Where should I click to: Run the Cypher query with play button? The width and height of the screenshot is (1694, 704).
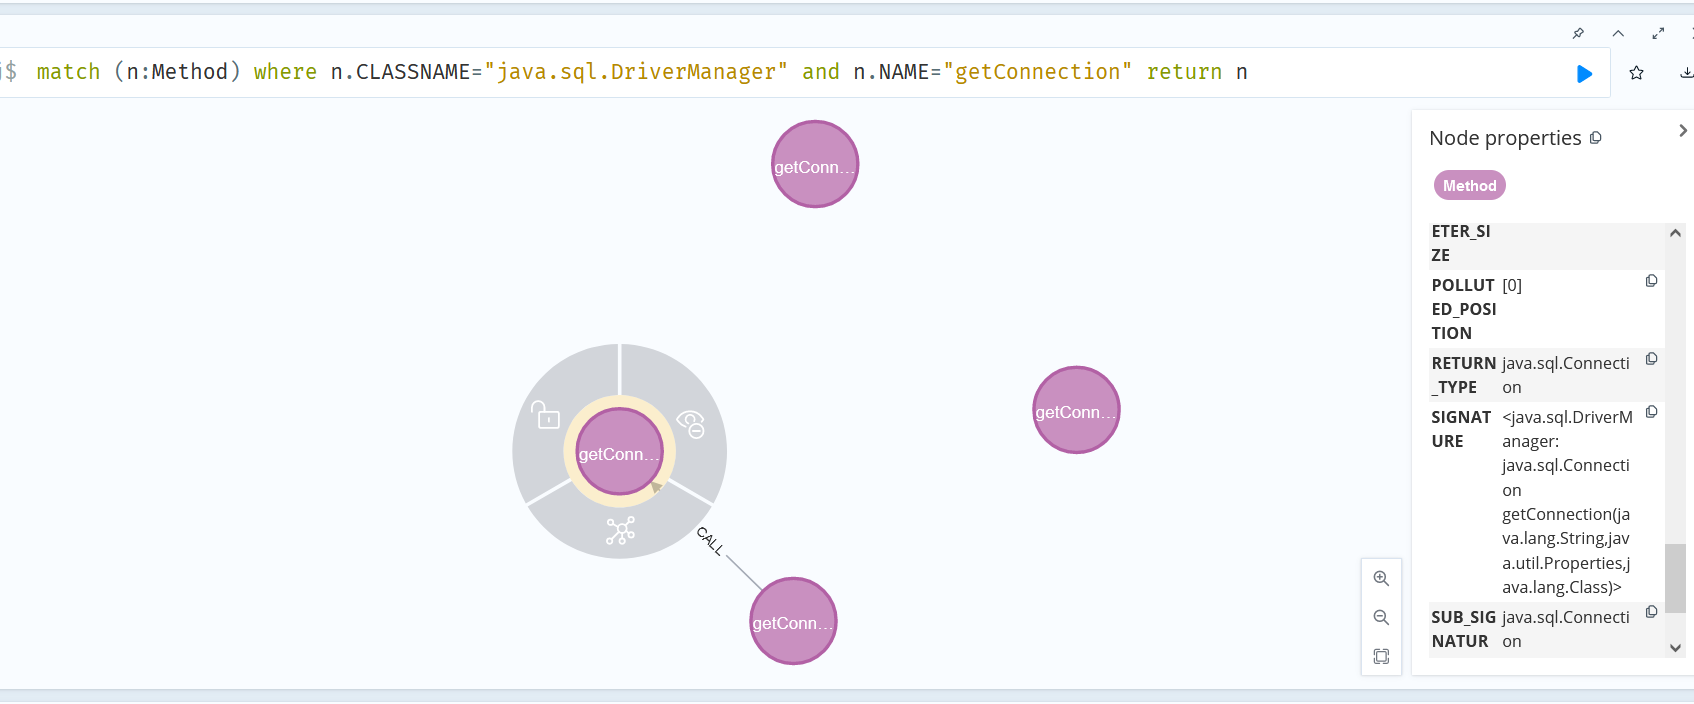1584,73
